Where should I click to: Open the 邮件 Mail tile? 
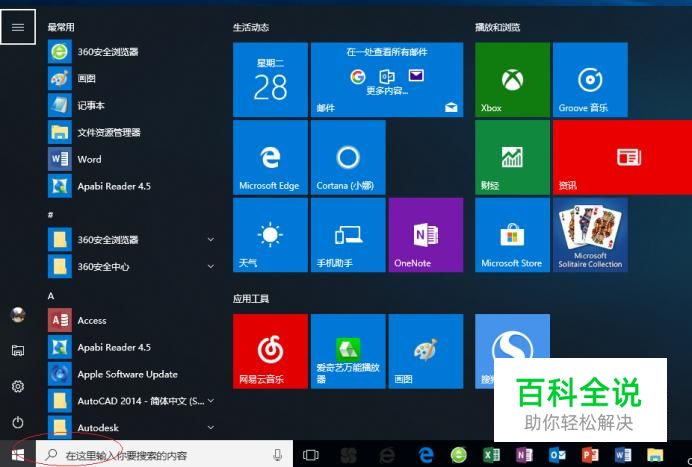click(387, 80)
